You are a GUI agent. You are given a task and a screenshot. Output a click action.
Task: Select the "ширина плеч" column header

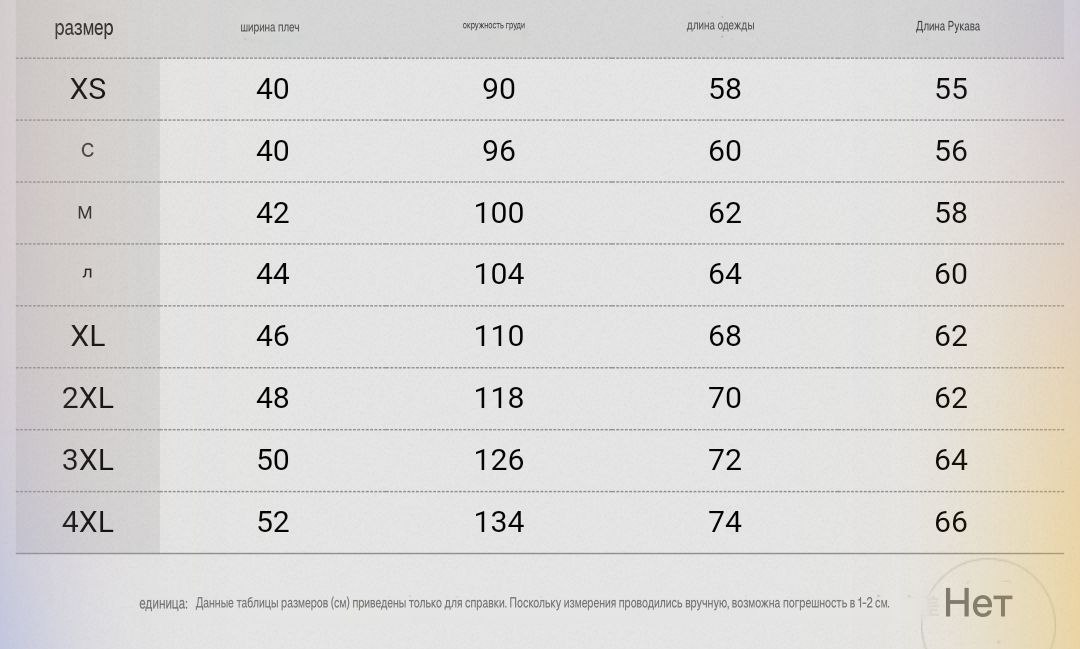point(270,28)
